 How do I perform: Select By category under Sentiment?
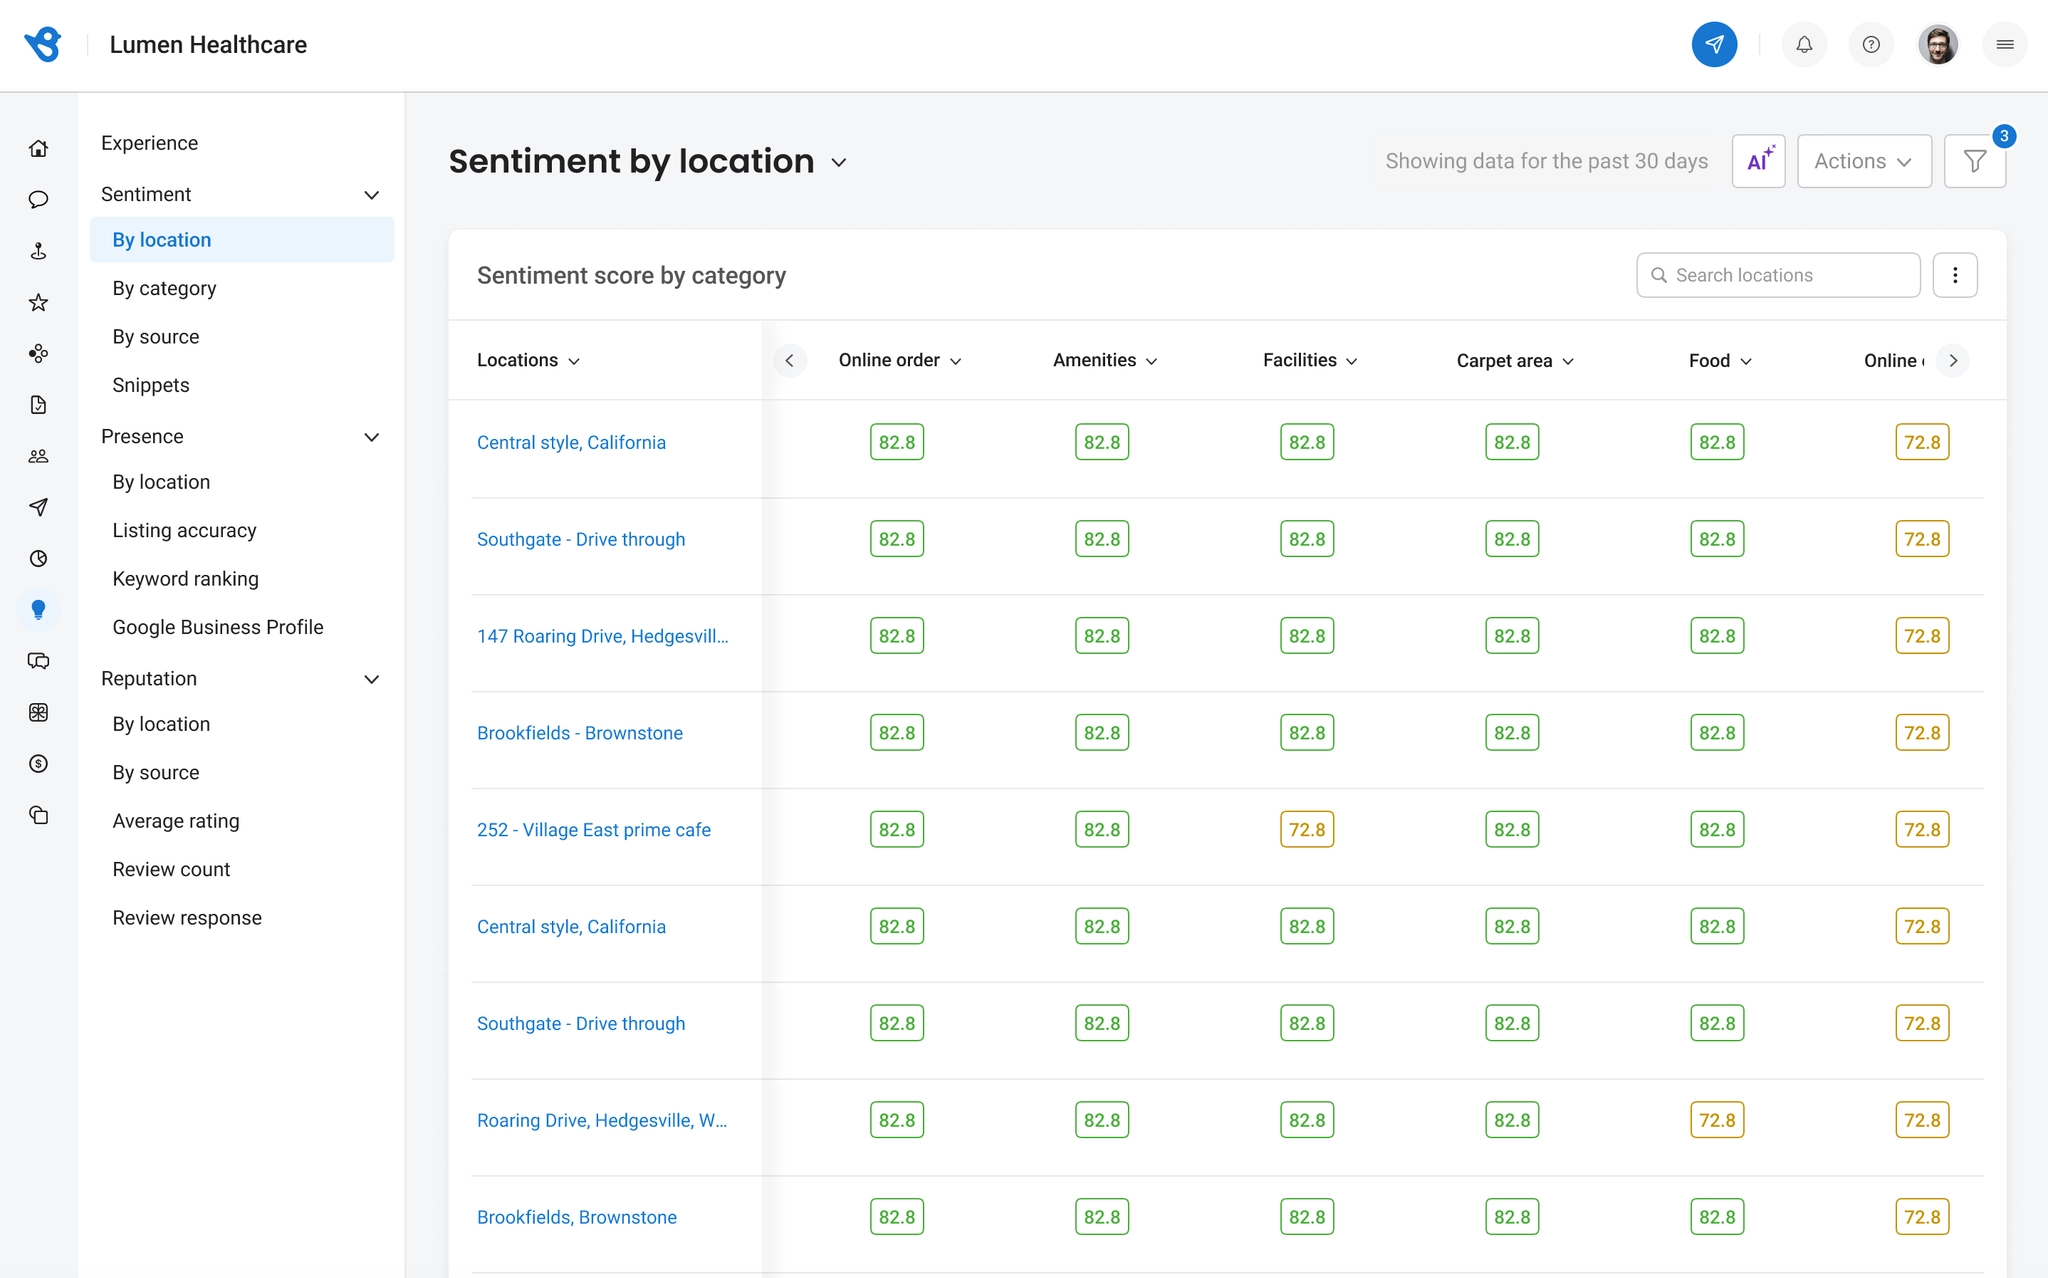coord(164,288)
